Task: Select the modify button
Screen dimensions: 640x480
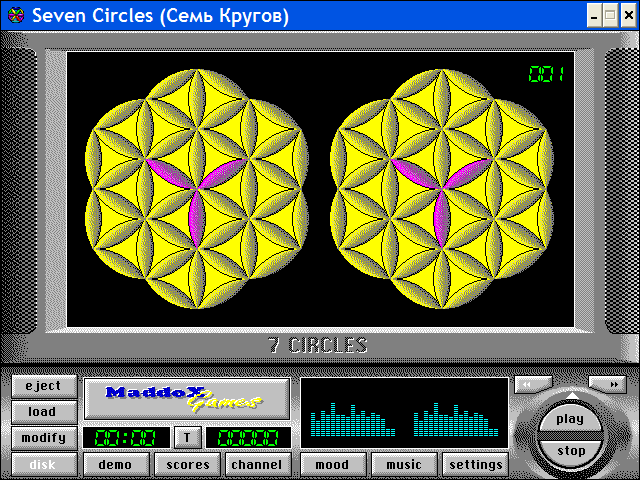Action: tap(44, 438)
